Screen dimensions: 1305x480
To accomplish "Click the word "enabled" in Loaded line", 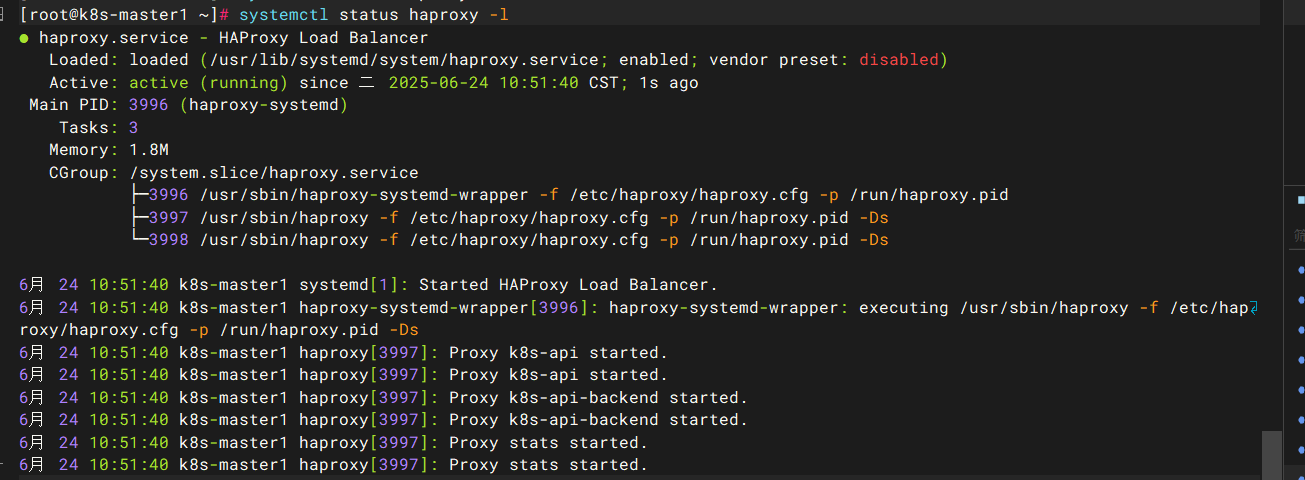I will coord(654,60).
